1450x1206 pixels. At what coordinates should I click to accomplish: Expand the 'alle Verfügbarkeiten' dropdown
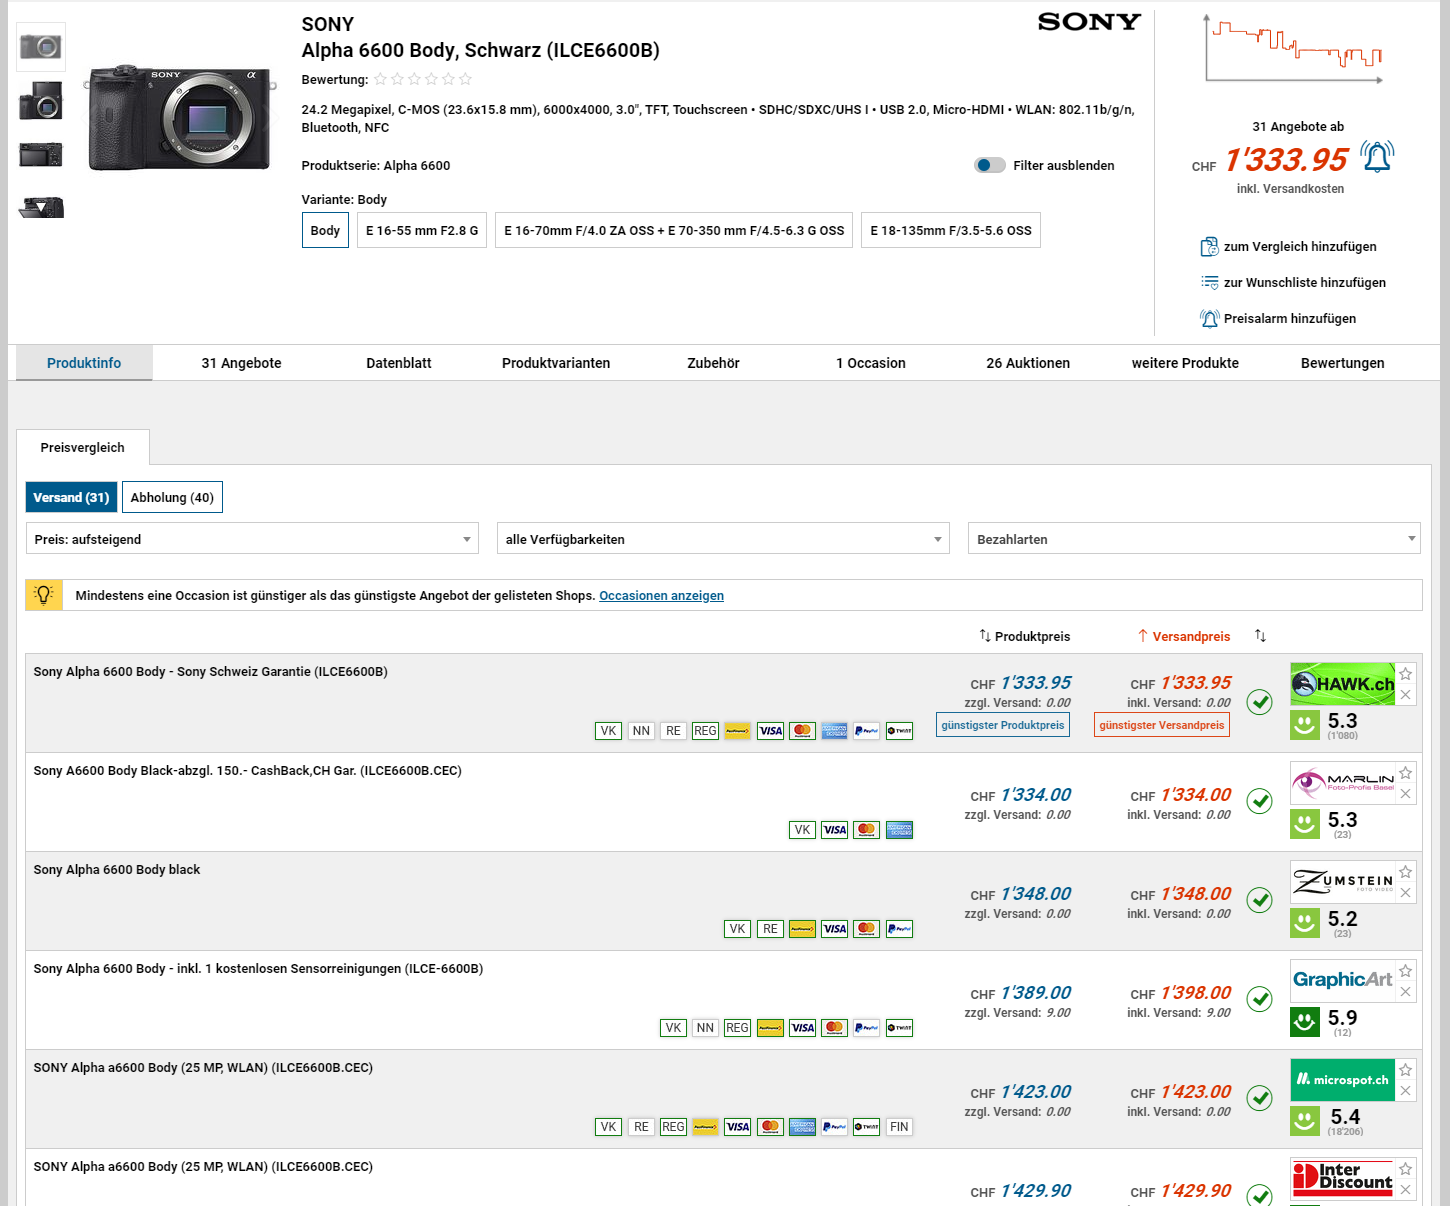coord(723,539)
